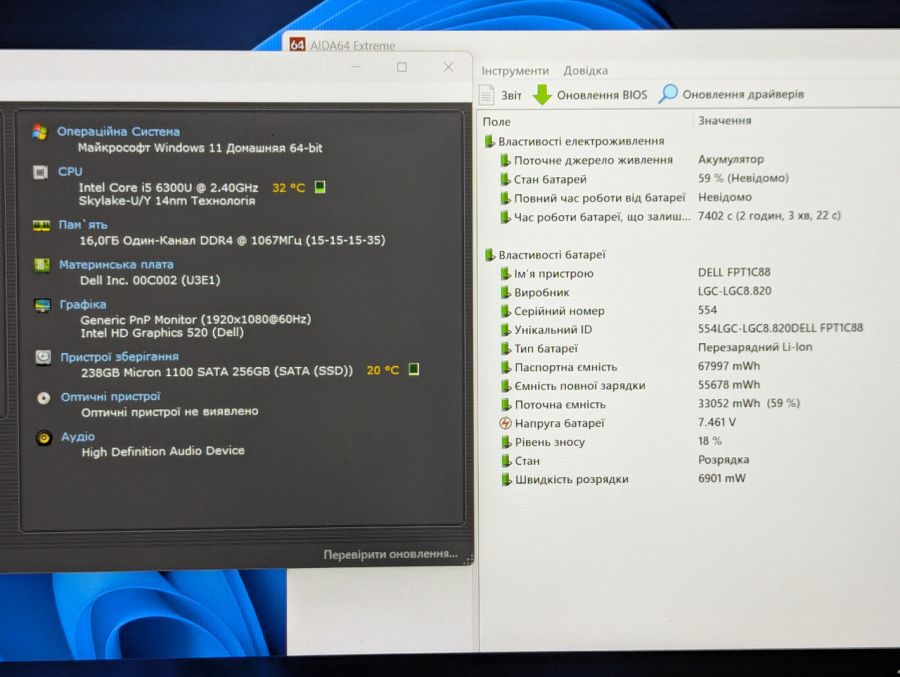Click the magnifier driver update icon
This screenshot has height=677, width=900.
(668, 94)
